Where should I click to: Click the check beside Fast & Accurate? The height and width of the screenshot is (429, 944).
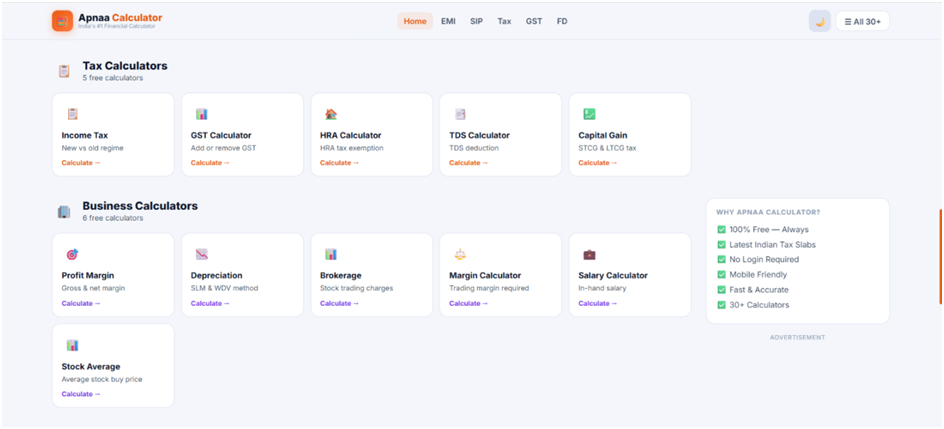(x=721, y=289)
